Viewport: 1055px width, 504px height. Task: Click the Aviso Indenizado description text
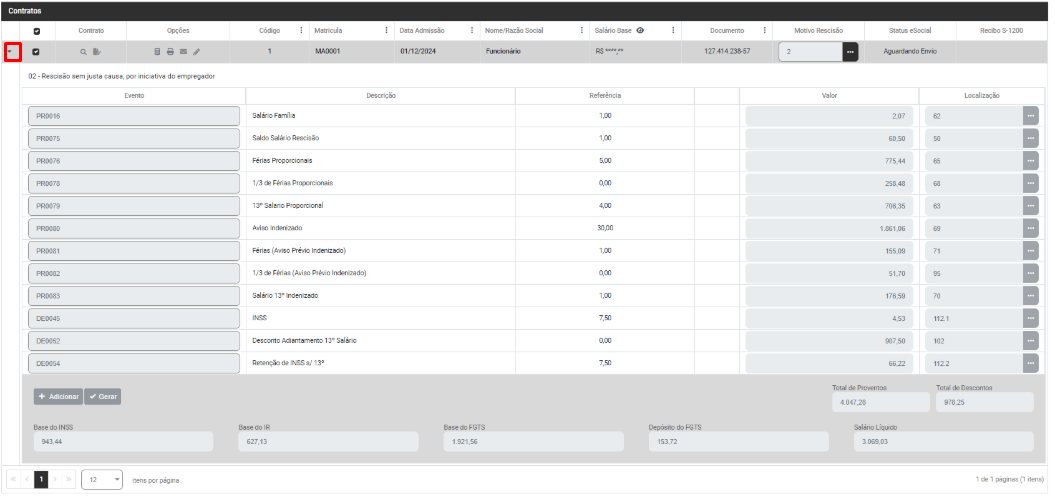coord(275,228)
